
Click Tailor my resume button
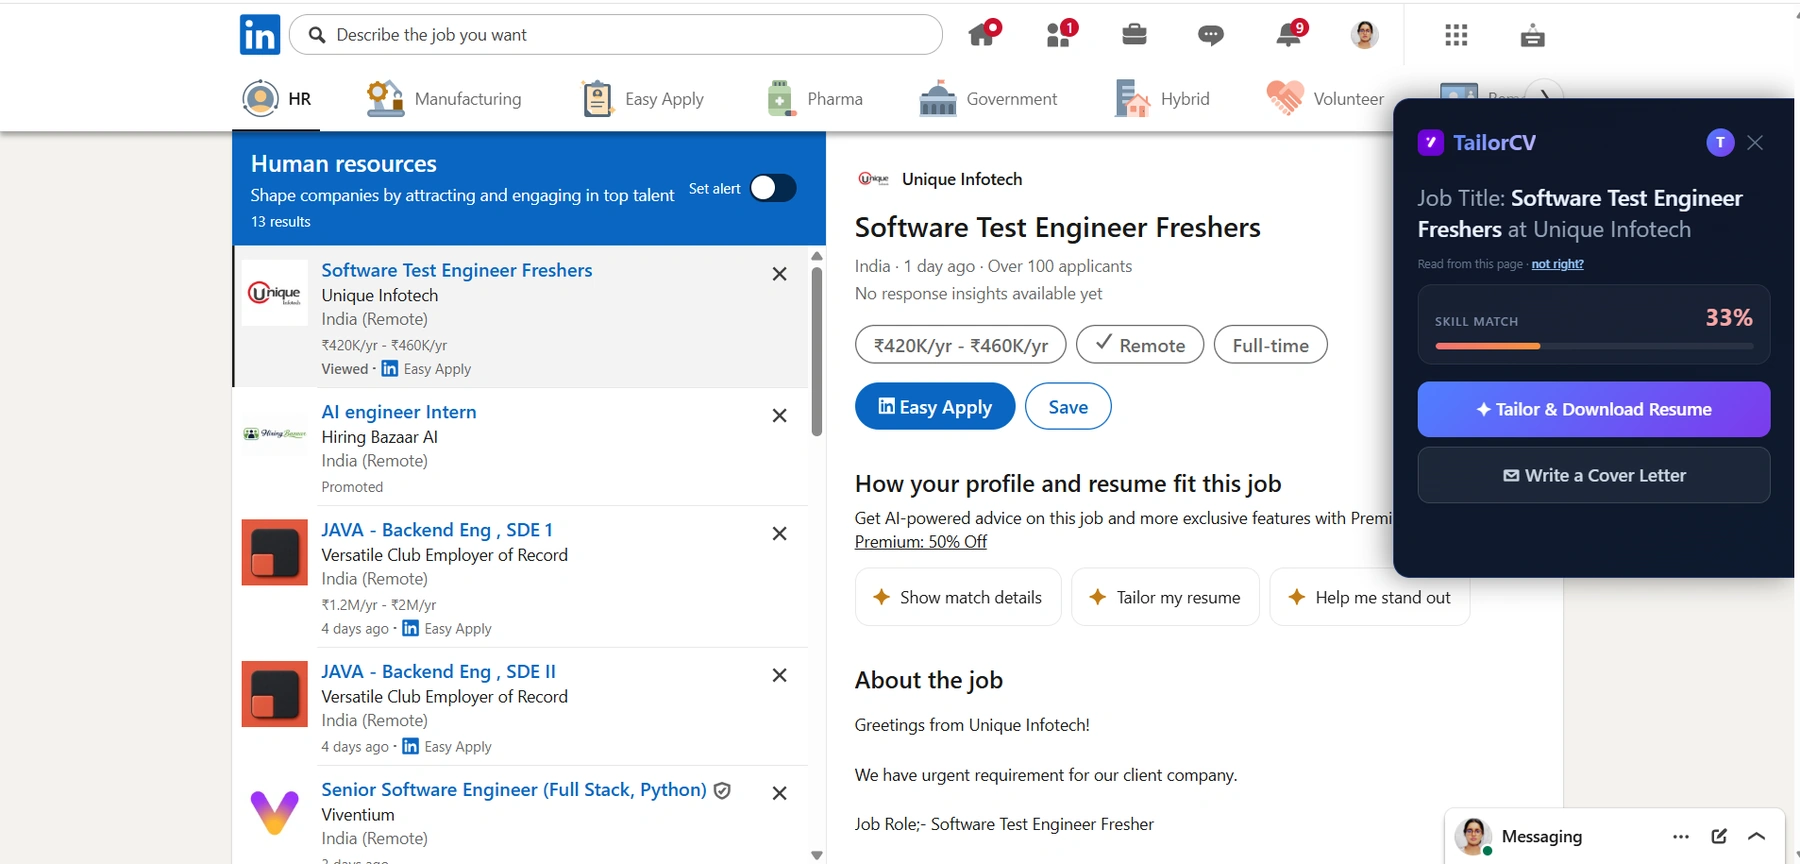tap(1165, 598)
